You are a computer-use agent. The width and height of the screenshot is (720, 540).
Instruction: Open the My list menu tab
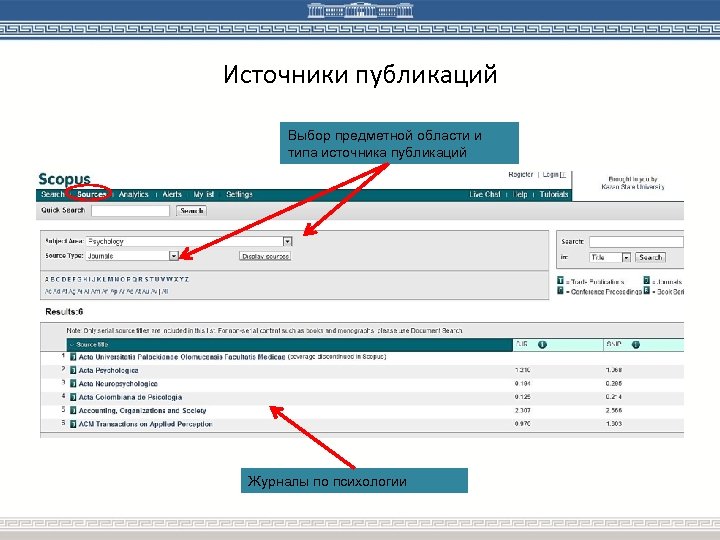pyautogui.click(x=204, y=194)
